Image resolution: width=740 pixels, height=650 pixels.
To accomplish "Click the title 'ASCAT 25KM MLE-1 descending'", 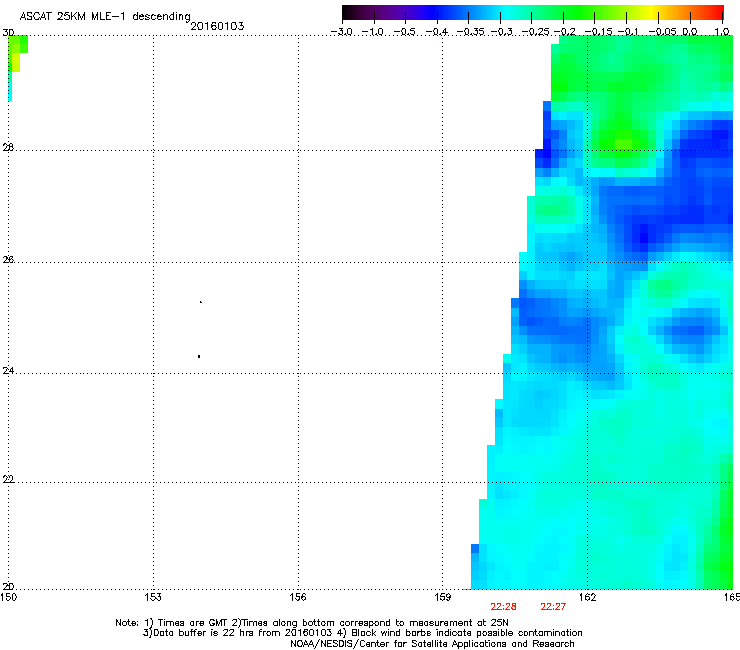I will click(x=105, y=17).
